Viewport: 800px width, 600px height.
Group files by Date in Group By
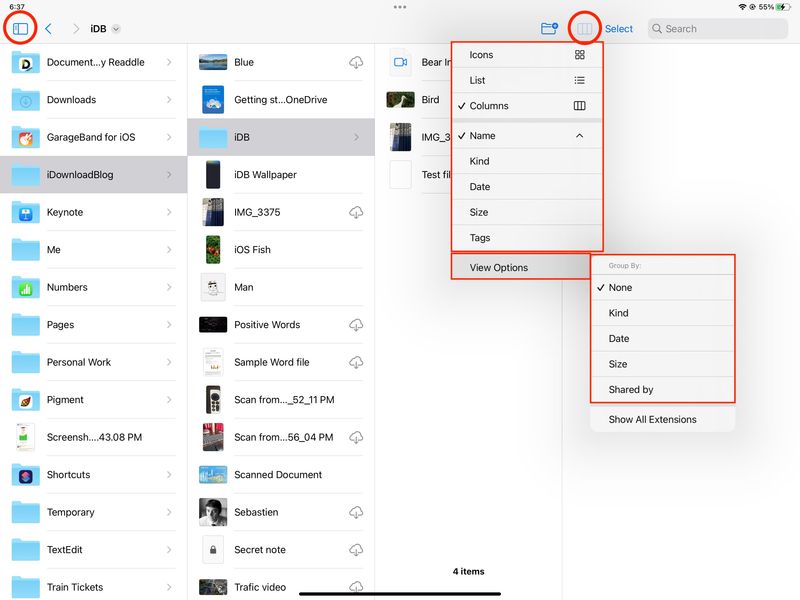point(662,339)
